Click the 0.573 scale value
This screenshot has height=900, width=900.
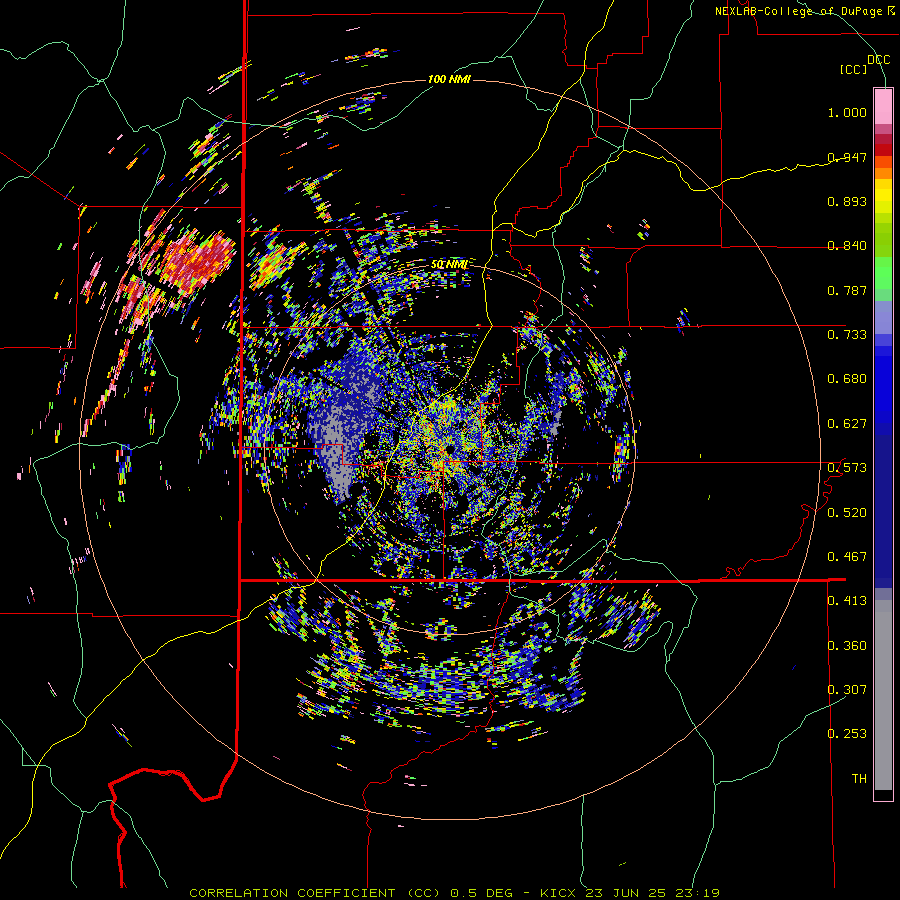click(x=847, y=468)
